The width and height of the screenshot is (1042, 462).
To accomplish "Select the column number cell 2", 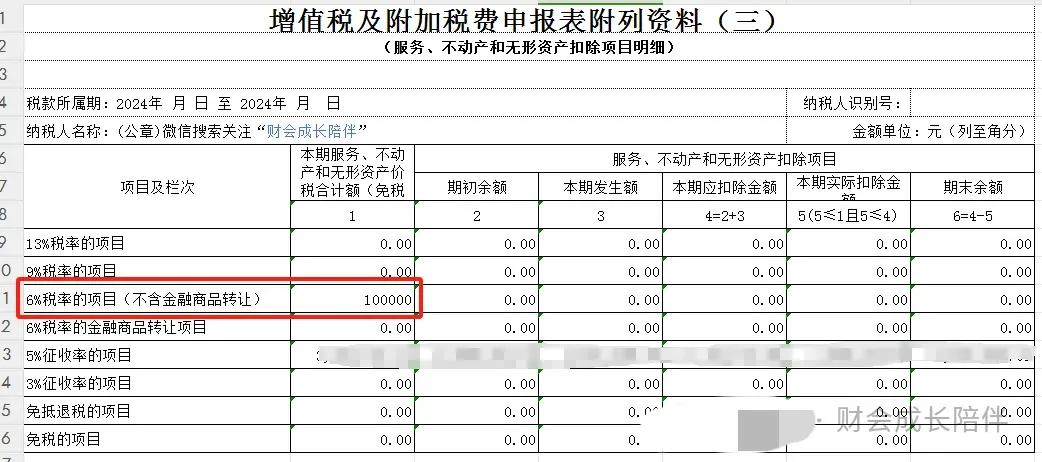I will coord(476,215).
